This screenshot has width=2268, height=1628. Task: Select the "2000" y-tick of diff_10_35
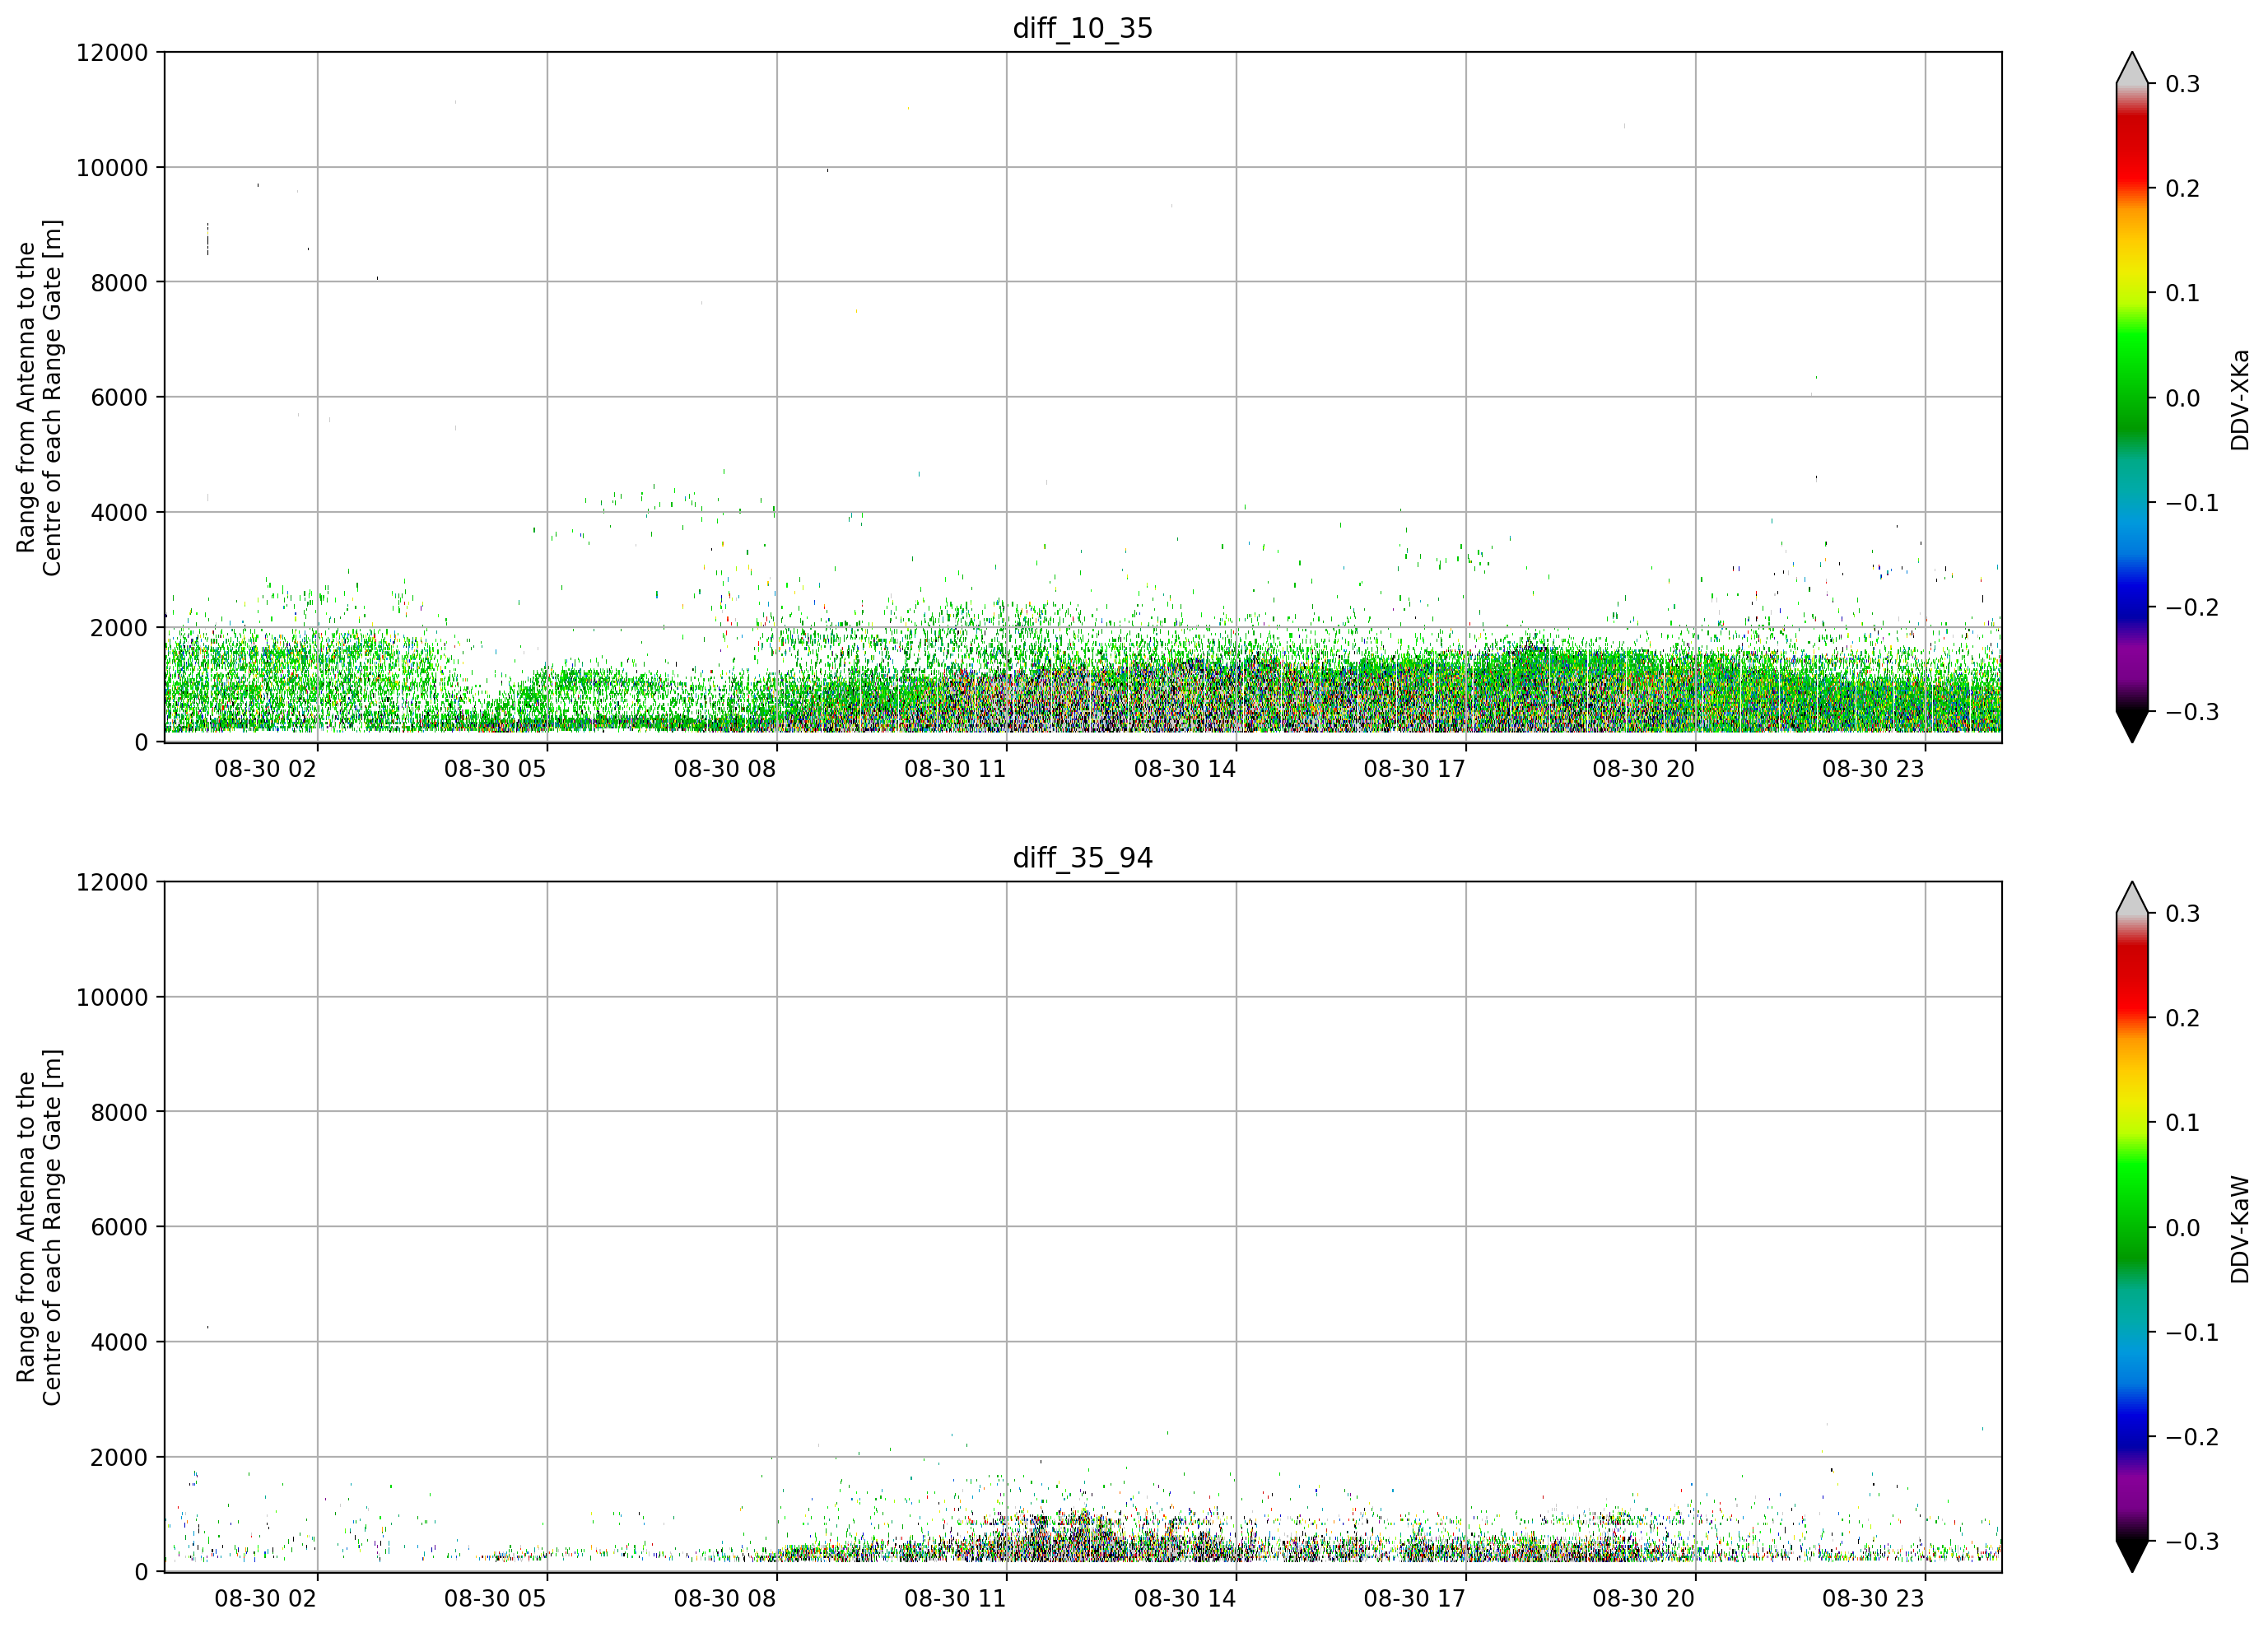119,628
